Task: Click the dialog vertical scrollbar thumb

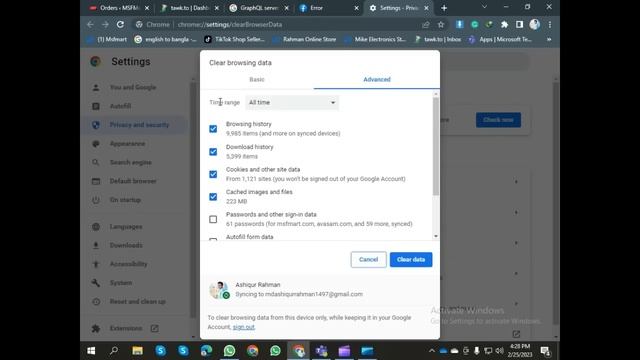Action: pyautogui.click(x=436, y=146)
